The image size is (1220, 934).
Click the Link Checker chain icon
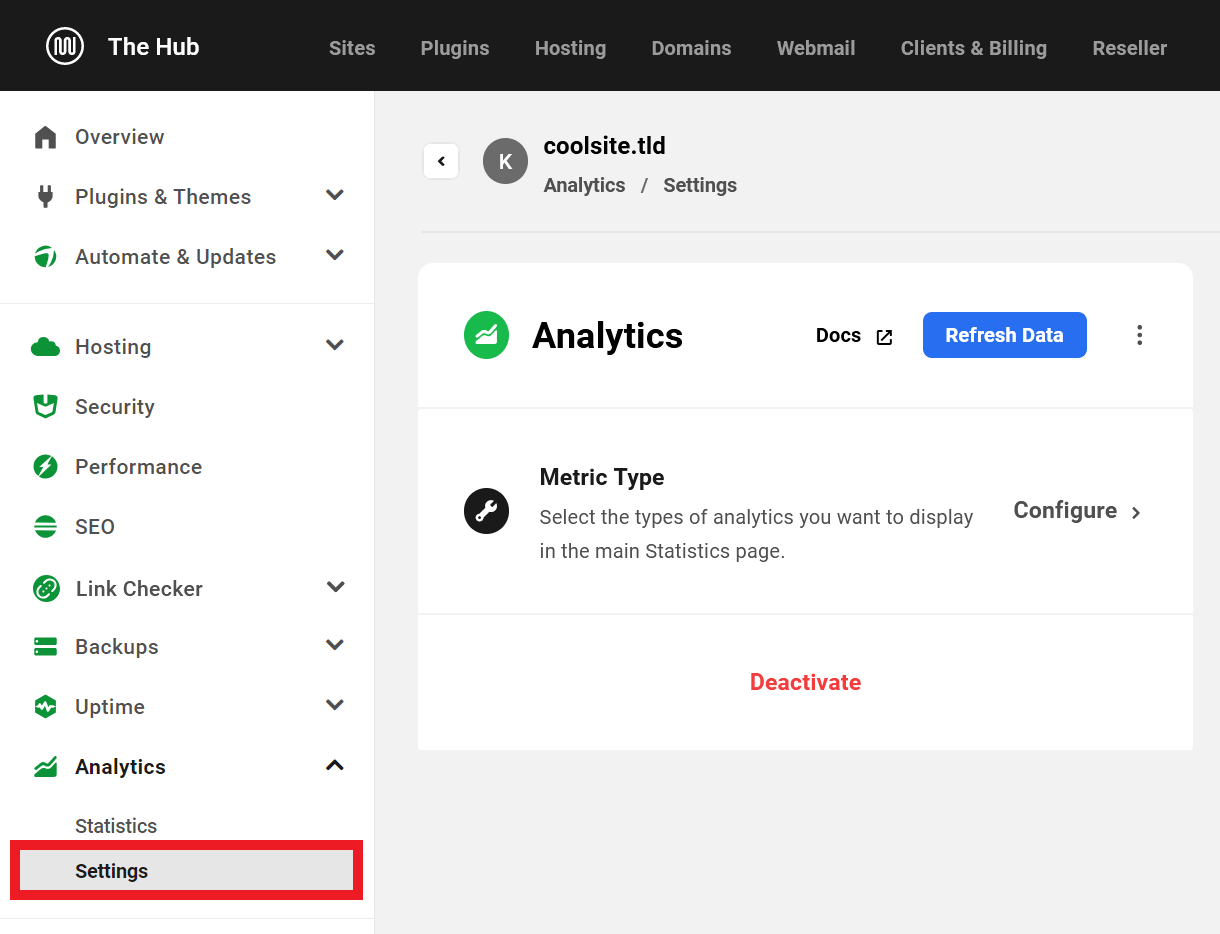click(x=46, y=588)
